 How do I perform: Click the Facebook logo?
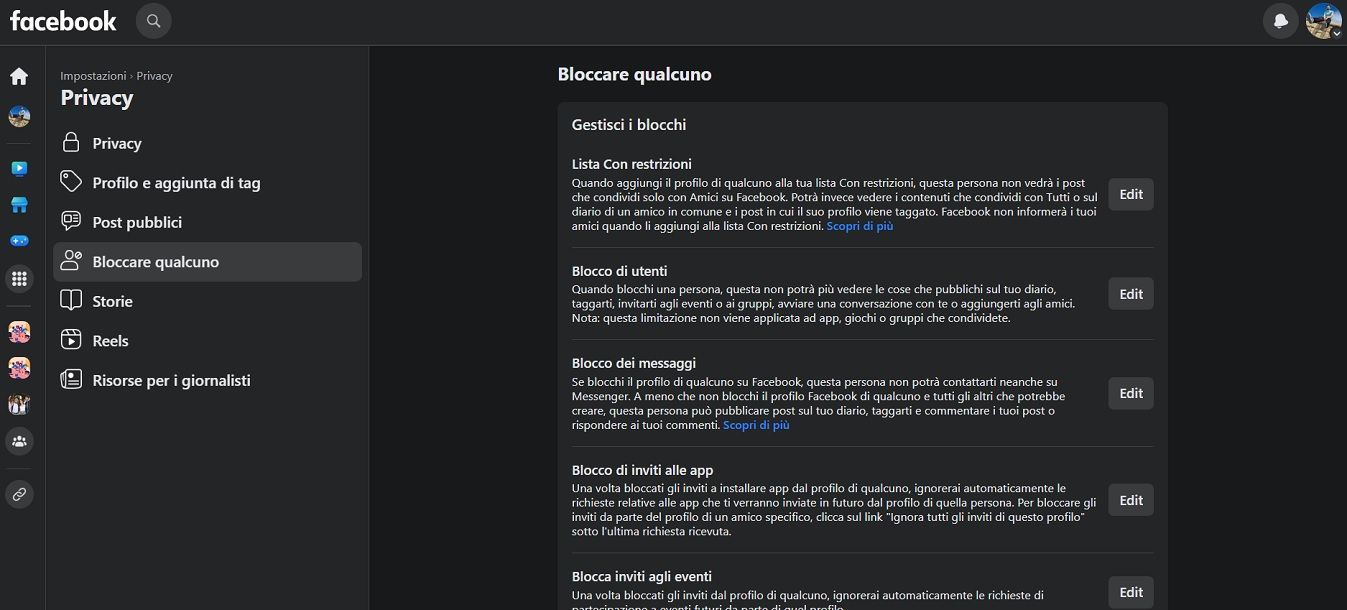[63, 20]
